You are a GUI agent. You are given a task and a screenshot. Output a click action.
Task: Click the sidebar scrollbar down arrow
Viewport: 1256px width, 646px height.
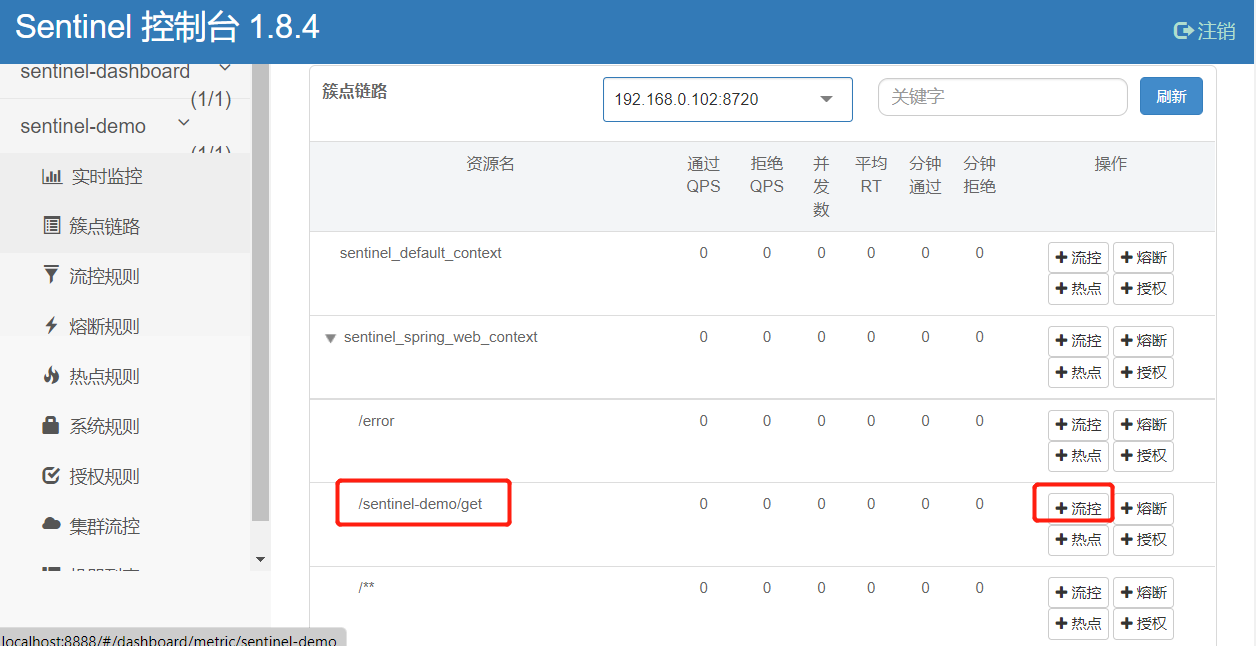261,559
